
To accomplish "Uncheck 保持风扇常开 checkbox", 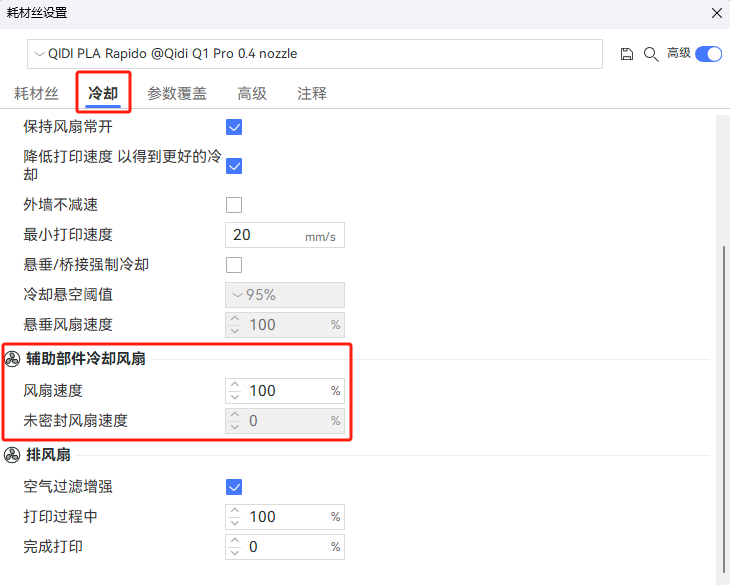I will click(235, 127).
